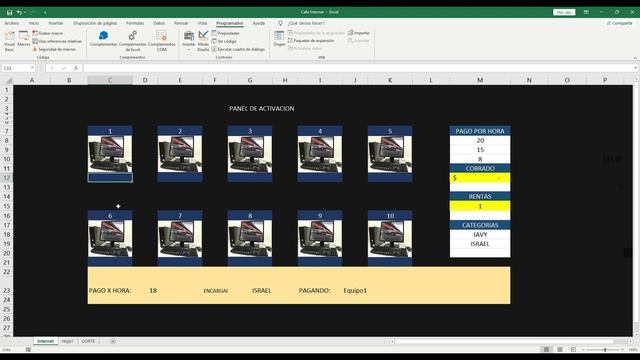
Task: Click inside the formula bar
Action: point(358,68)
